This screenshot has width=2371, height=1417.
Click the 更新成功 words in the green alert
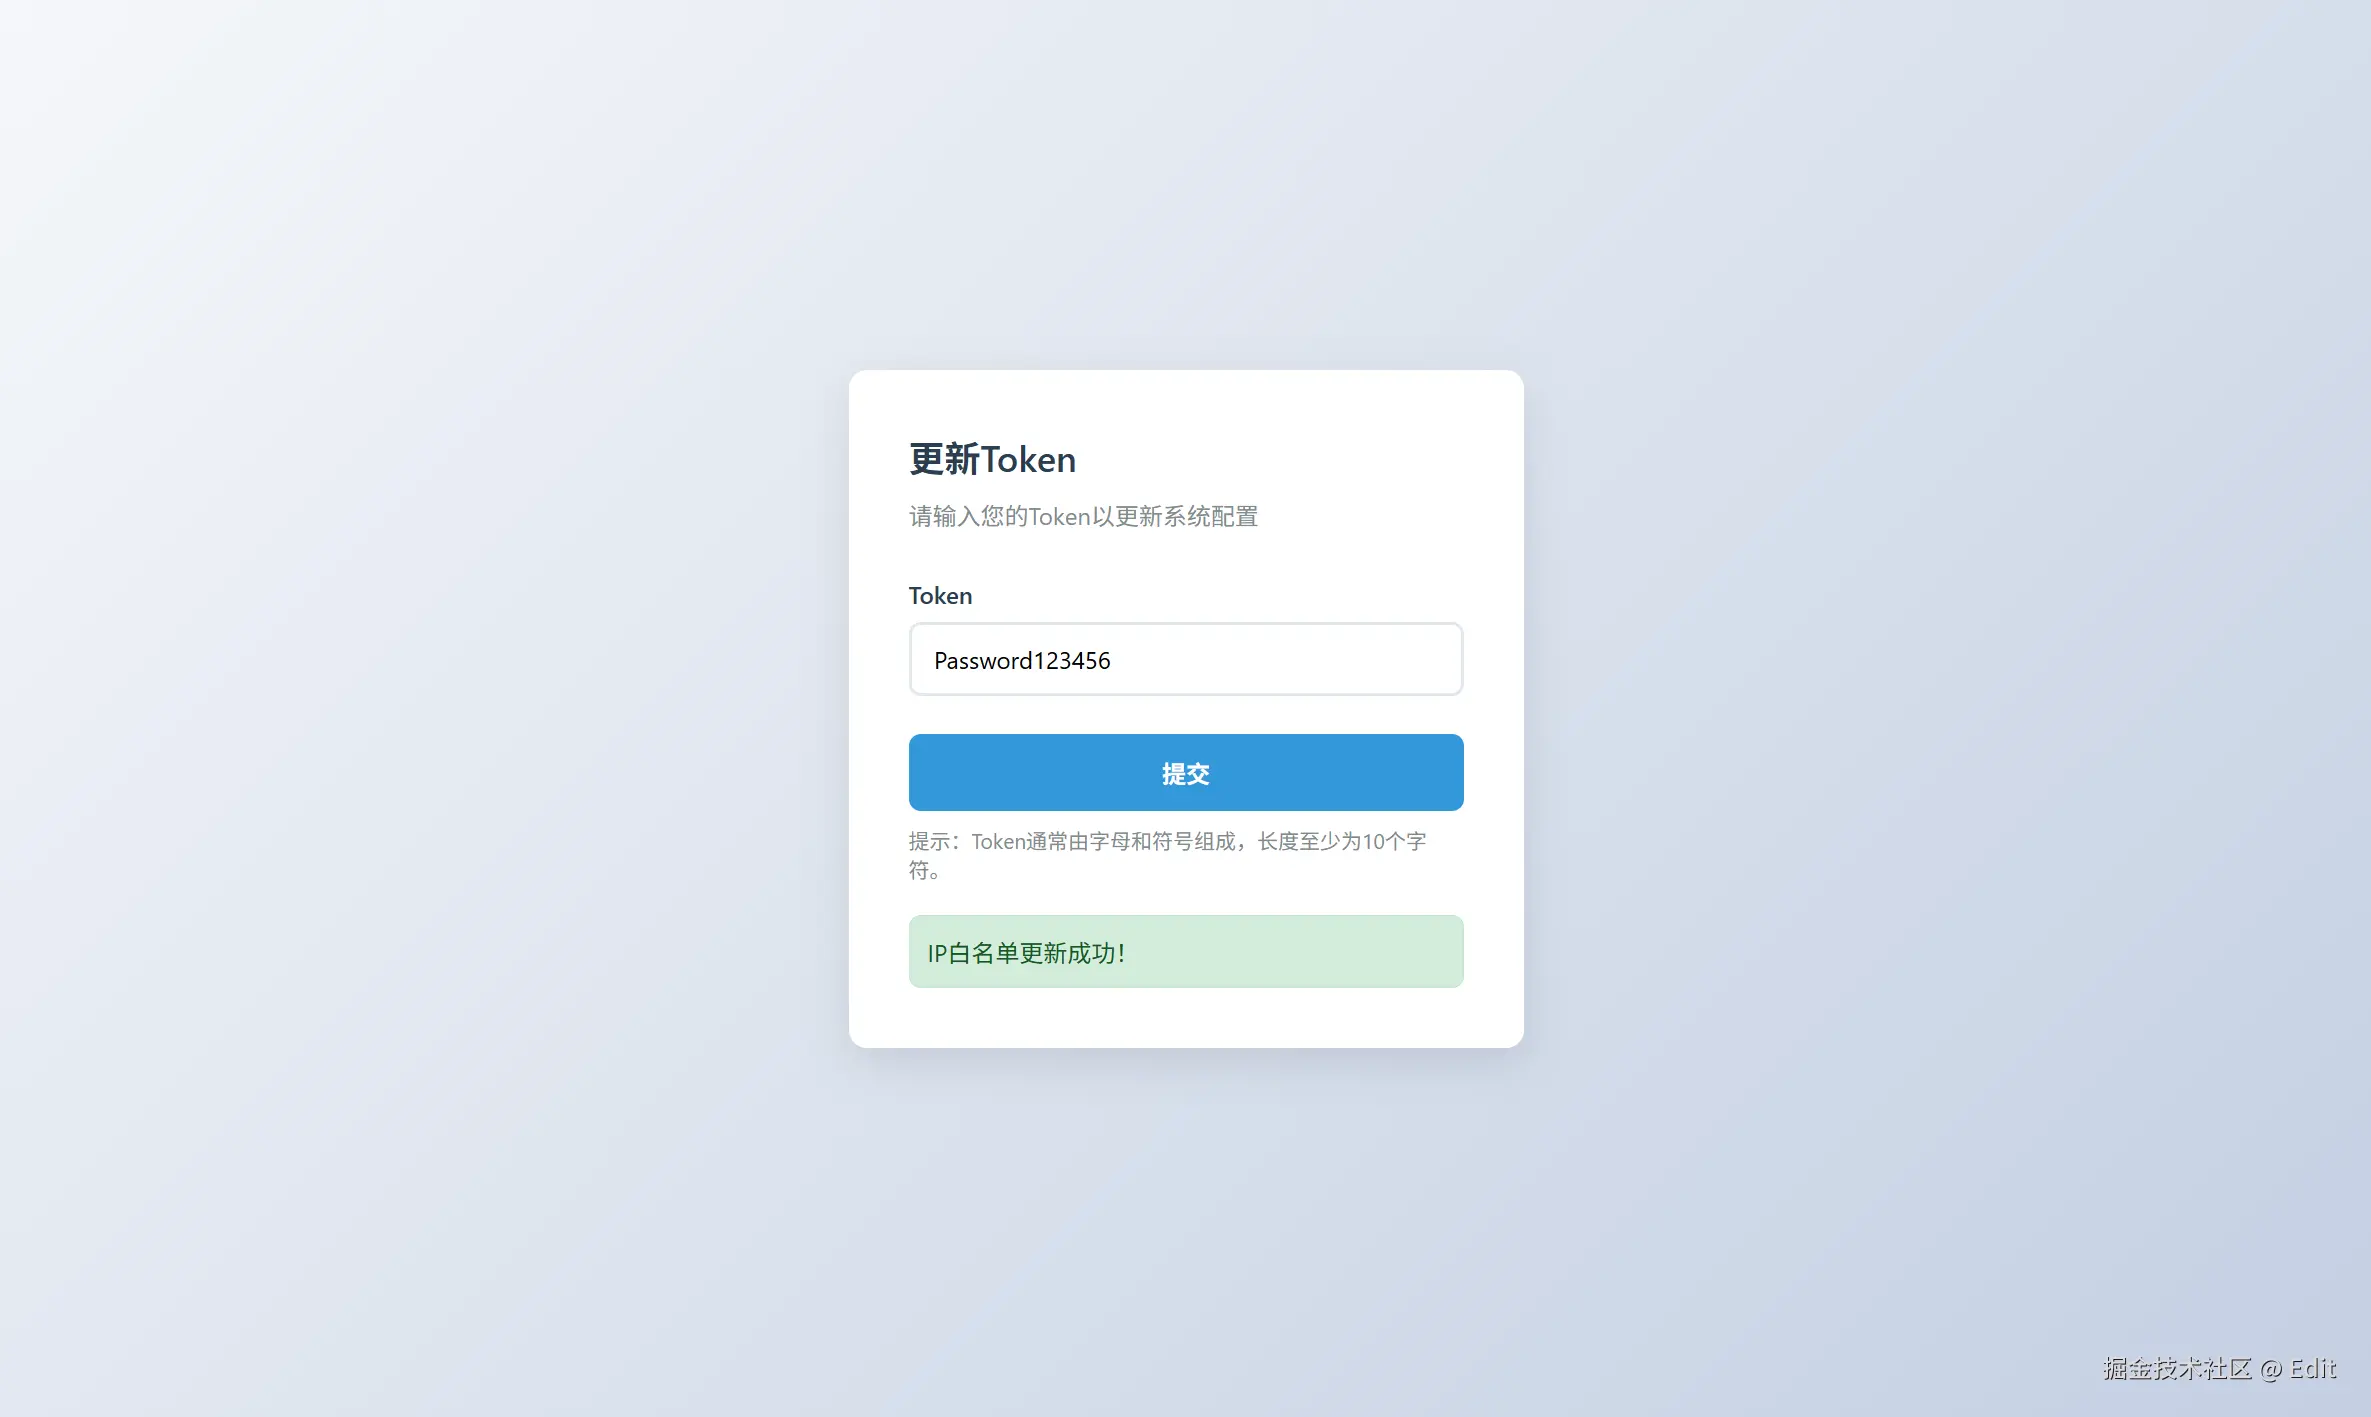click(1067, 953)
